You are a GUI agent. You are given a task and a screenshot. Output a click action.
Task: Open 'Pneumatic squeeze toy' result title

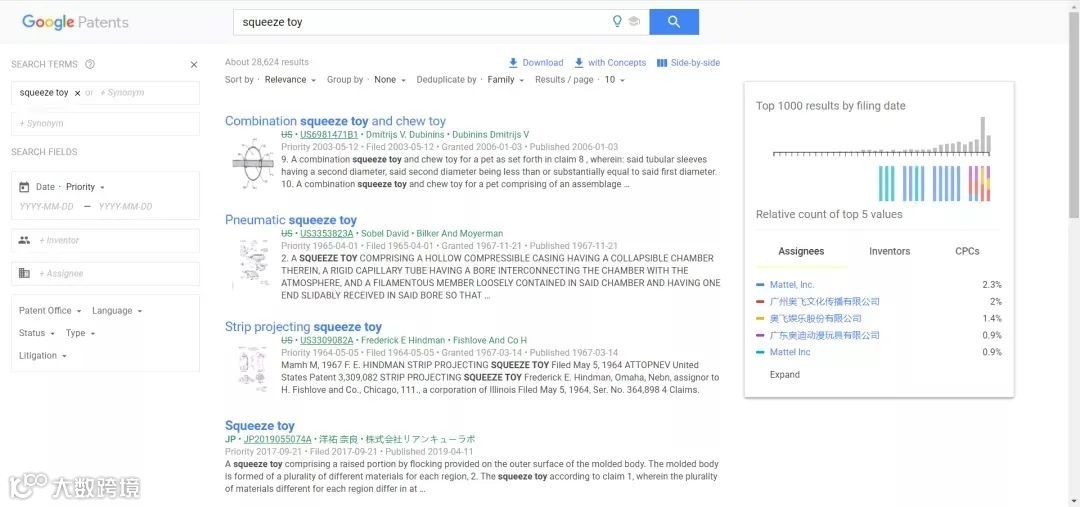[291, 220]
